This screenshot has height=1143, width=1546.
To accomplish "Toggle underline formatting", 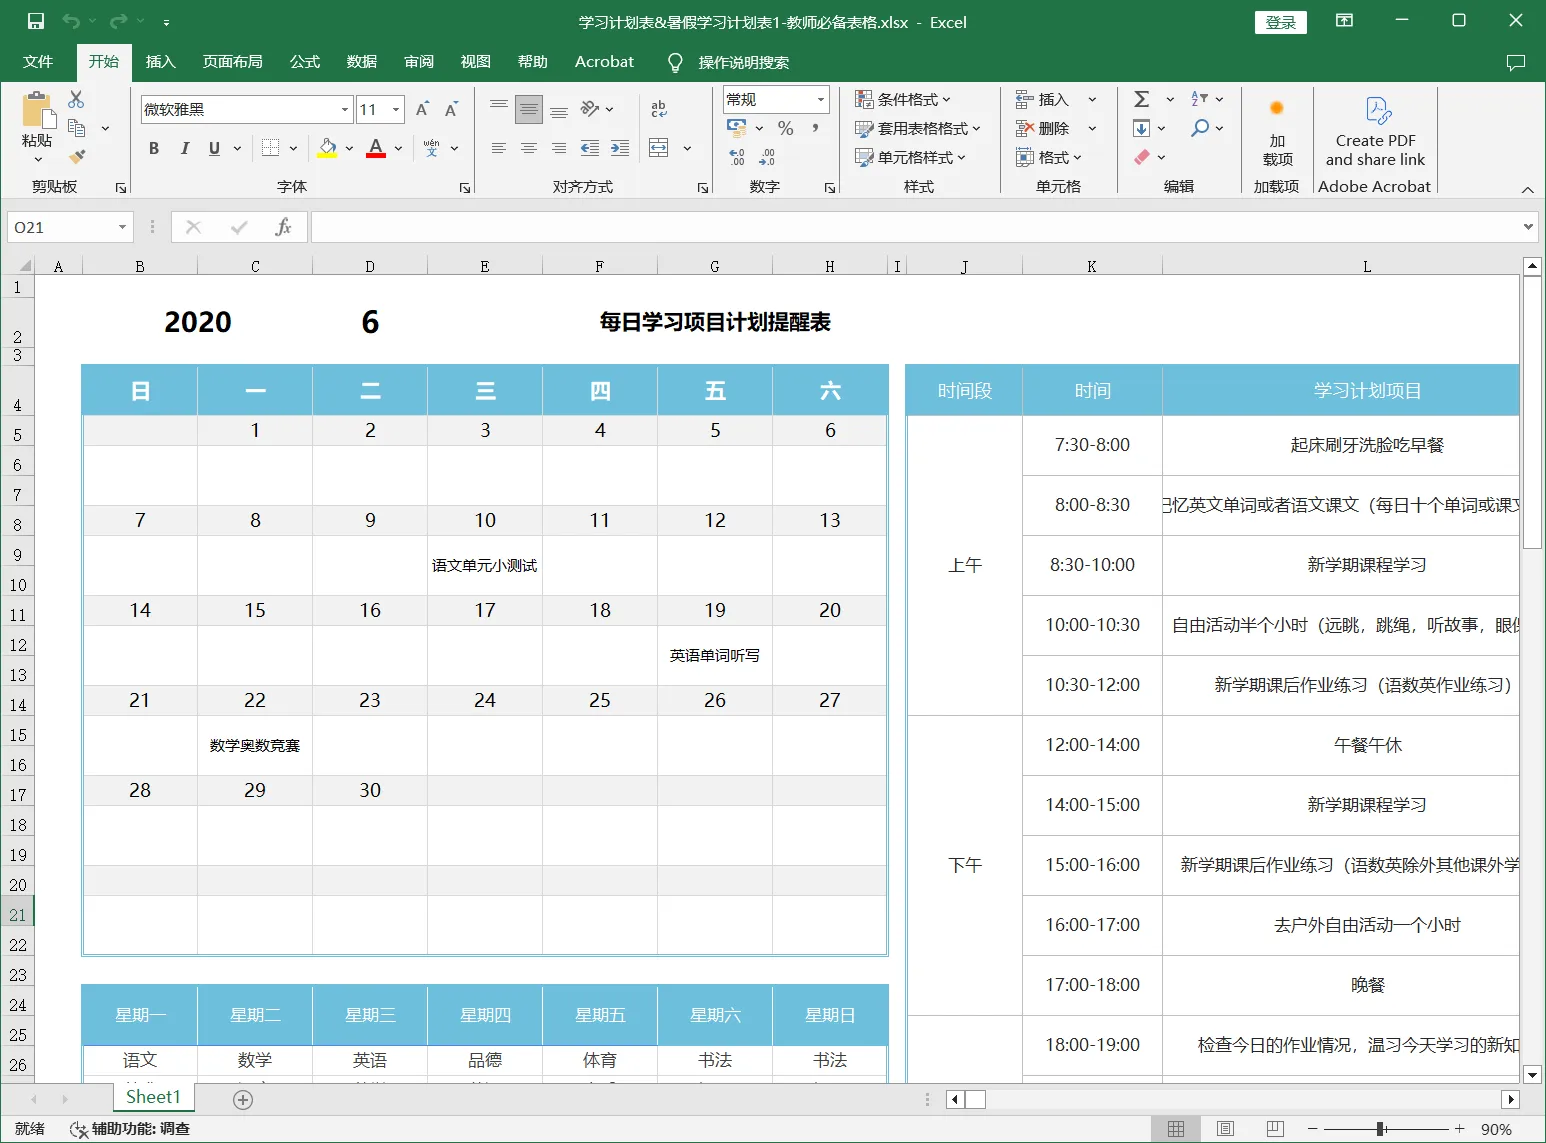I will pos(214,148).
